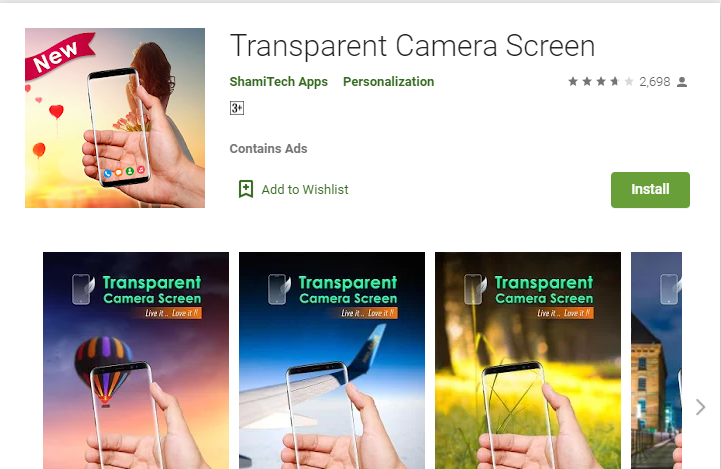This screenshot has width=721, height=469.
Task: Open the hot air balloon screenshot
Action: coord(136,360)
